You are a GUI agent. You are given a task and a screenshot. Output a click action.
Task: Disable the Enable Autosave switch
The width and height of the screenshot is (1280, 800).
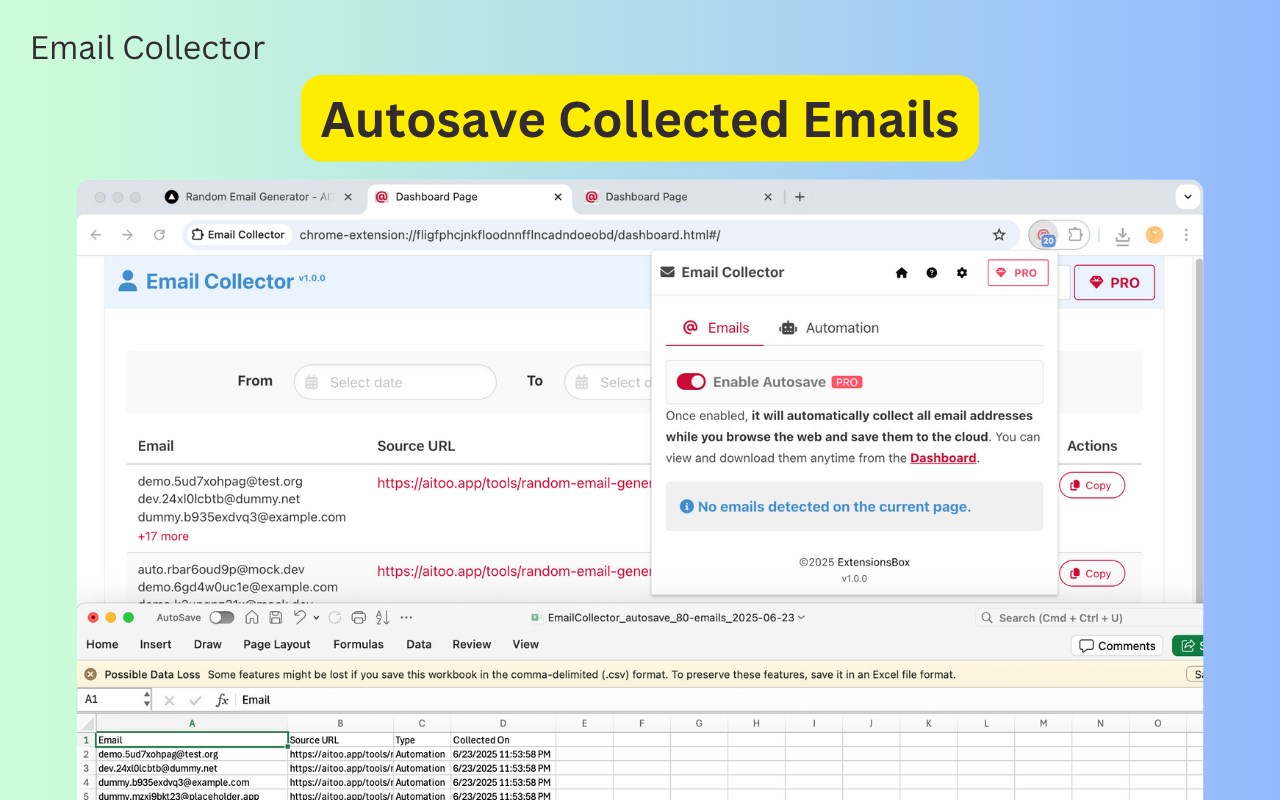pyautogui.click(x=691, y=382)
